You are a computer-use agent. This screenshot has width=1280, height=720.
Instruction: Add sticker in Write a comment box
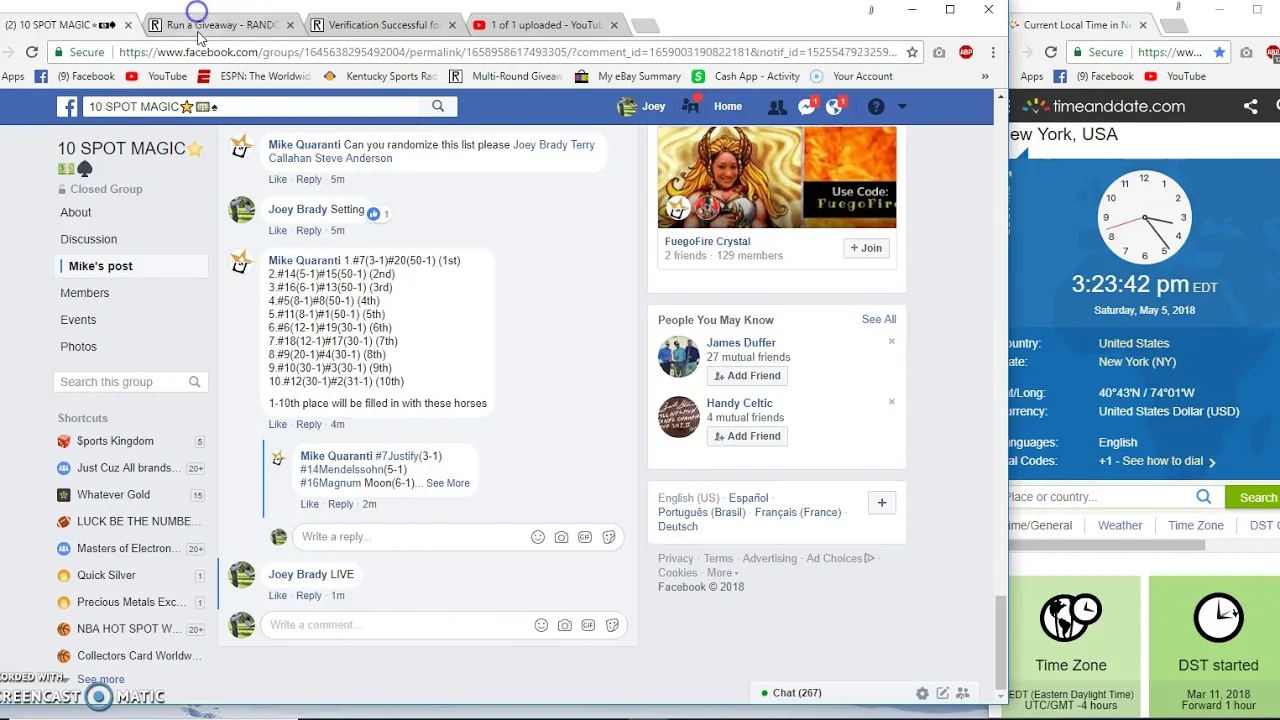[612, 625]
